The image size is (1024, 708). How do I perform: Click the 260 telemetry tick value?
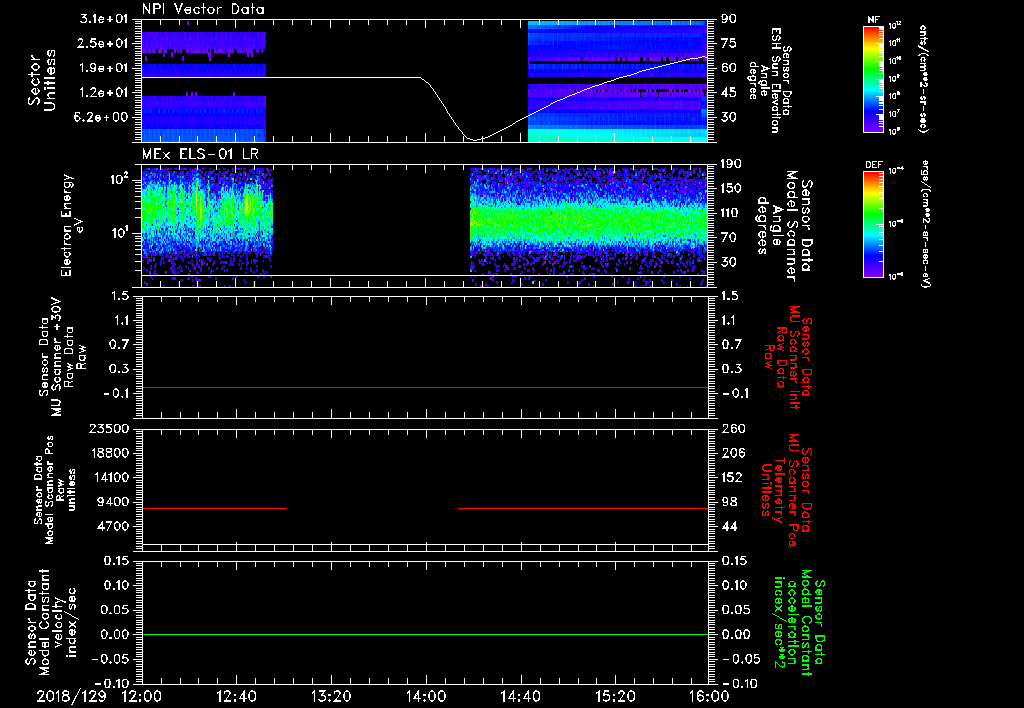pyautogui.click(x=733, y=428)
